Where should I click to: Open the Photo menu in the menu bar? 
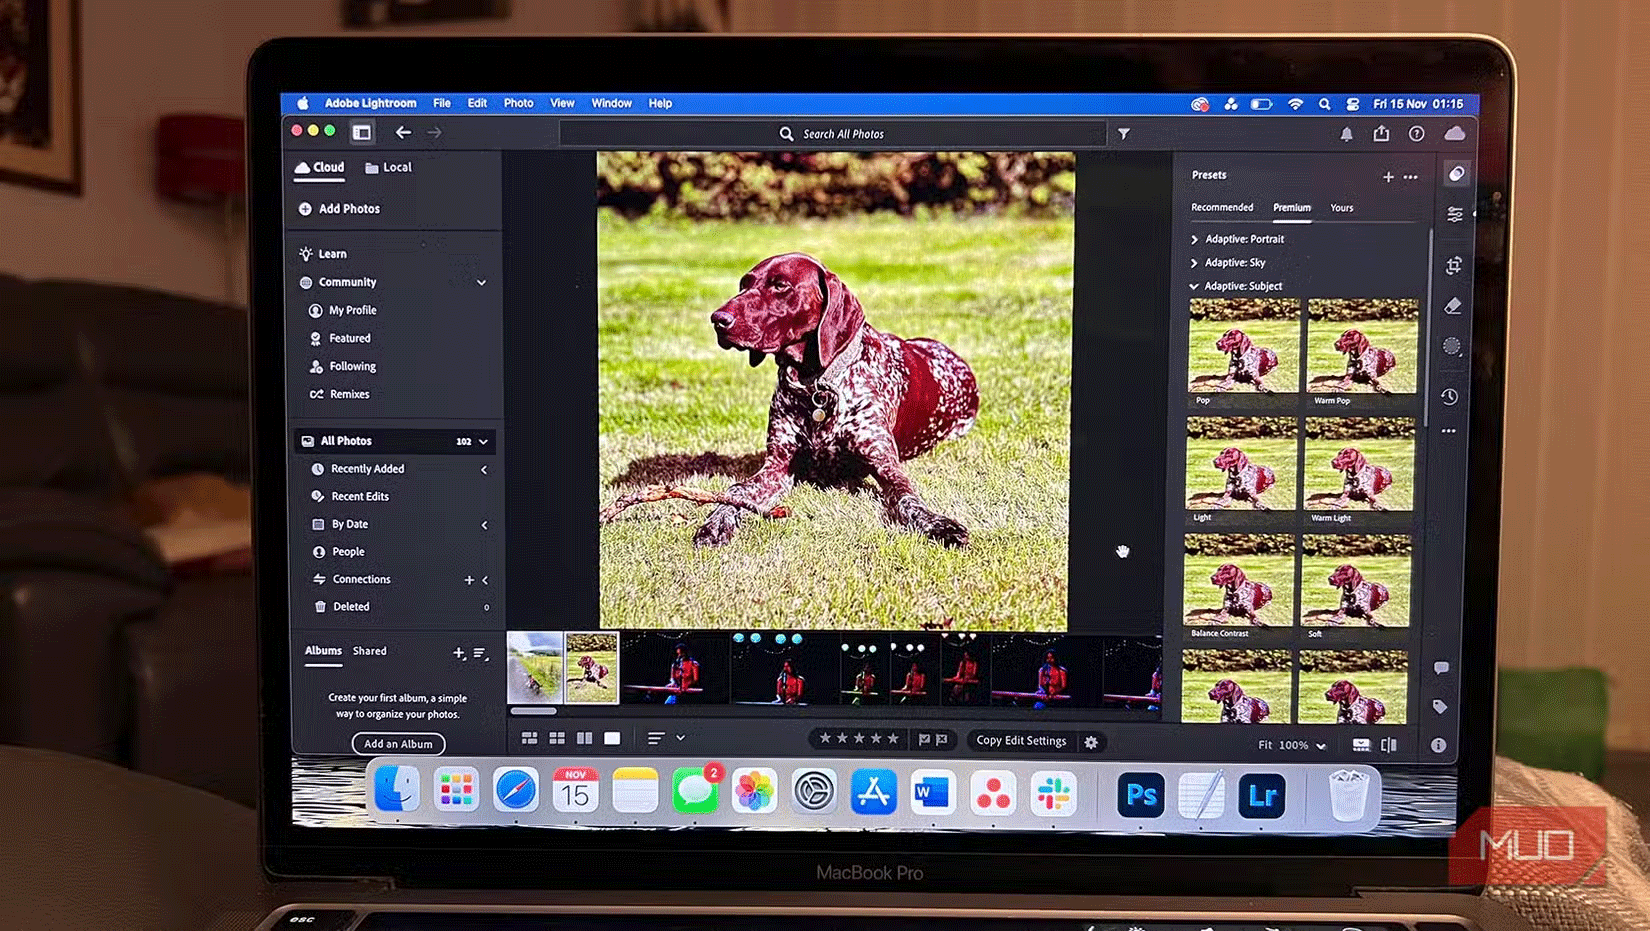click(x=518, y=103)
